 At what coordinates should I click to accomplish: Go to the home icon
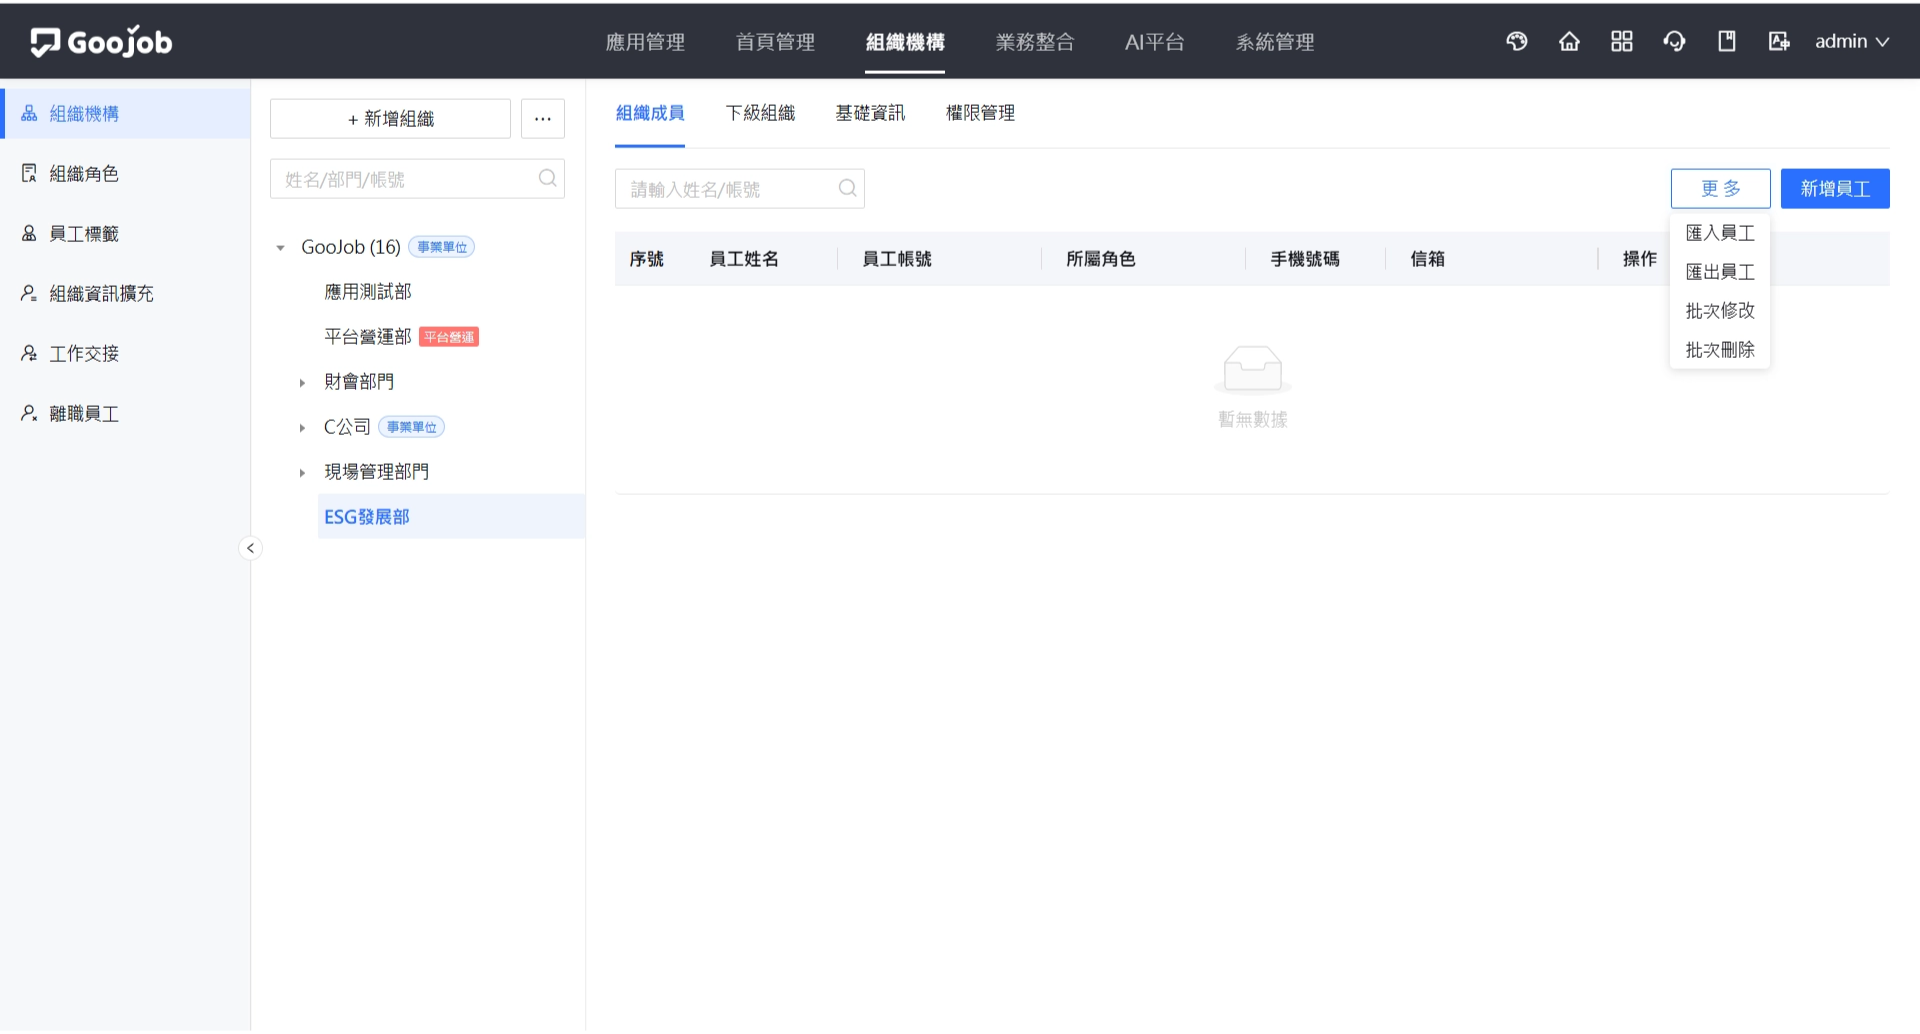1569,41
